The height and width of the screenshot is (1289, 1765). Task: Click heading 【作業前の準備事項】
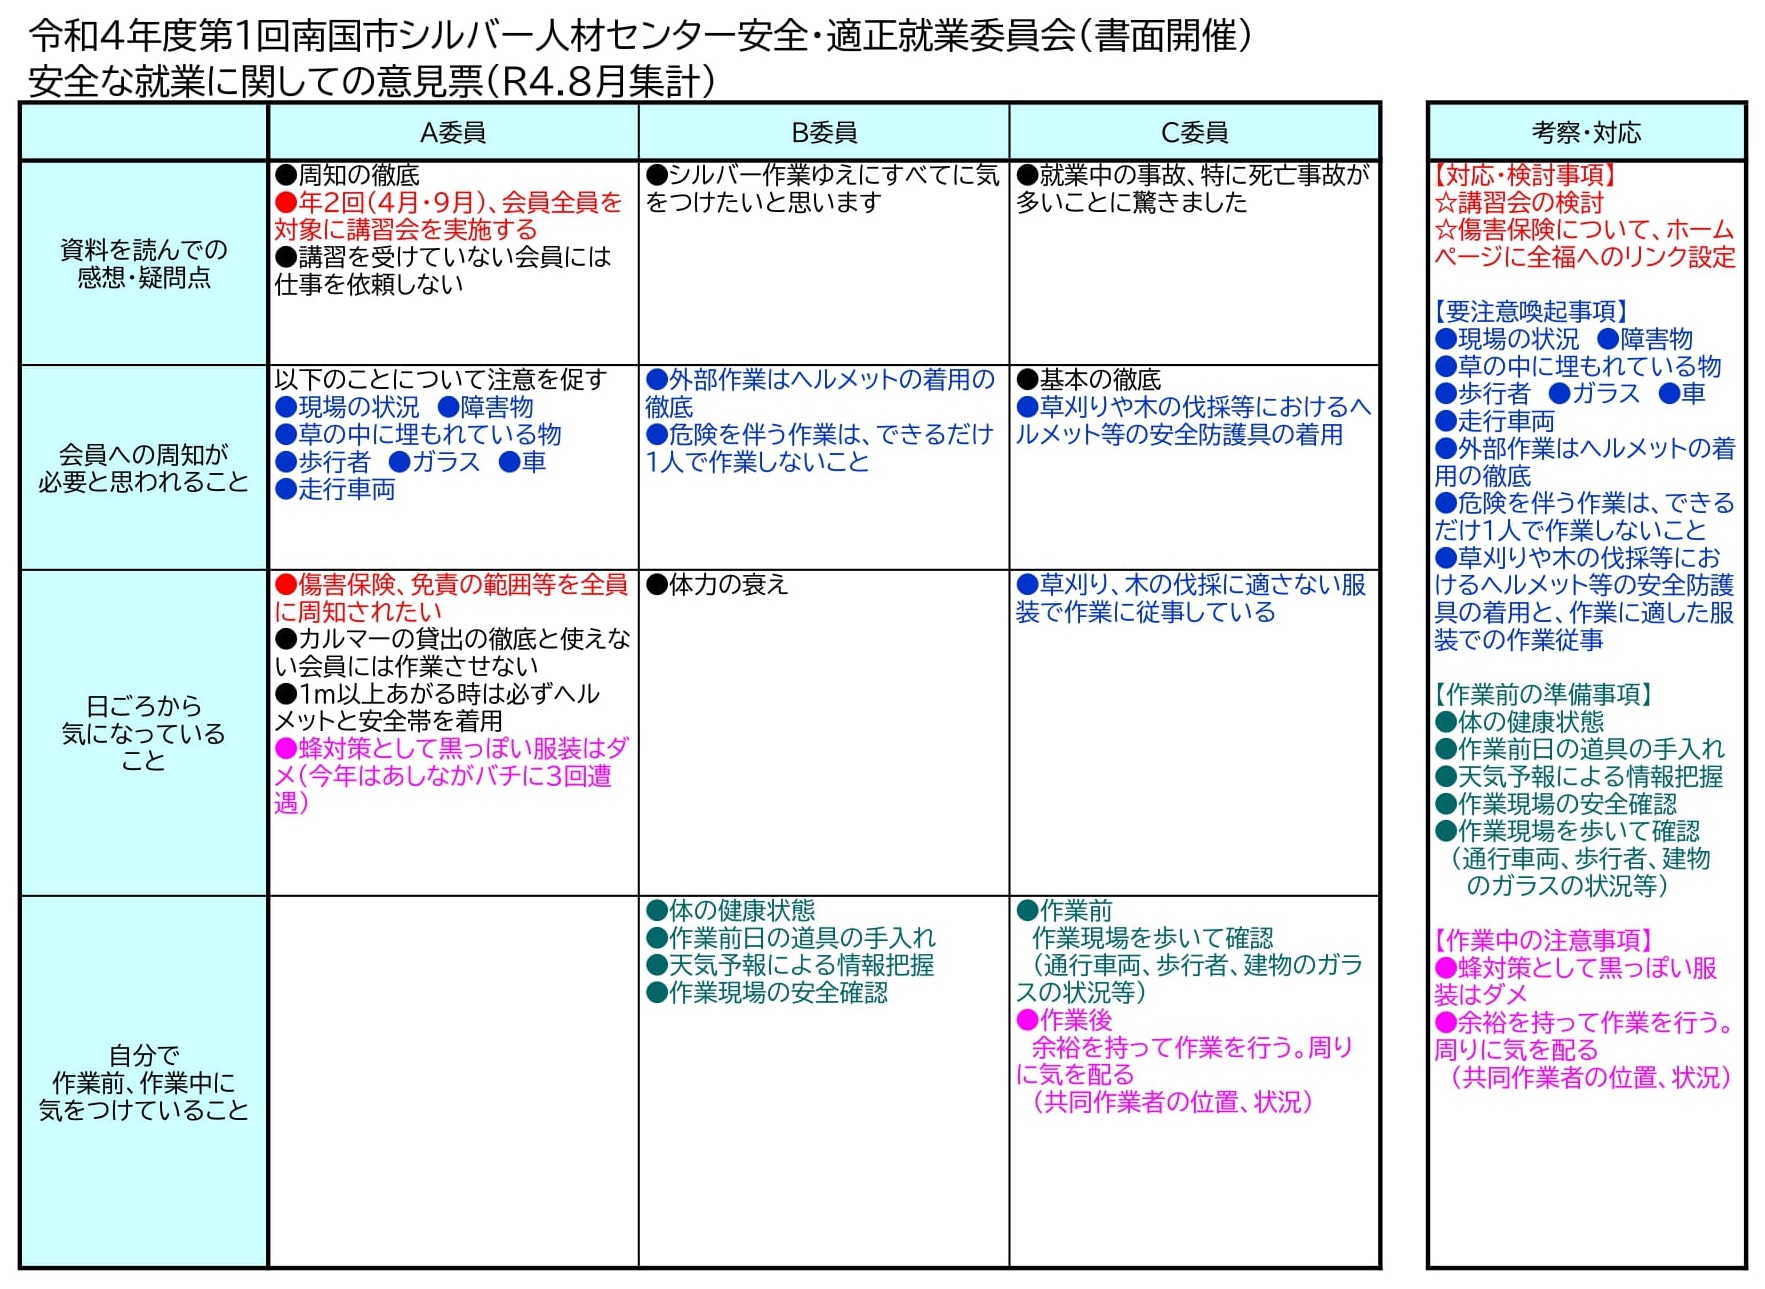pyautogui.click(x=1543, y=694)
